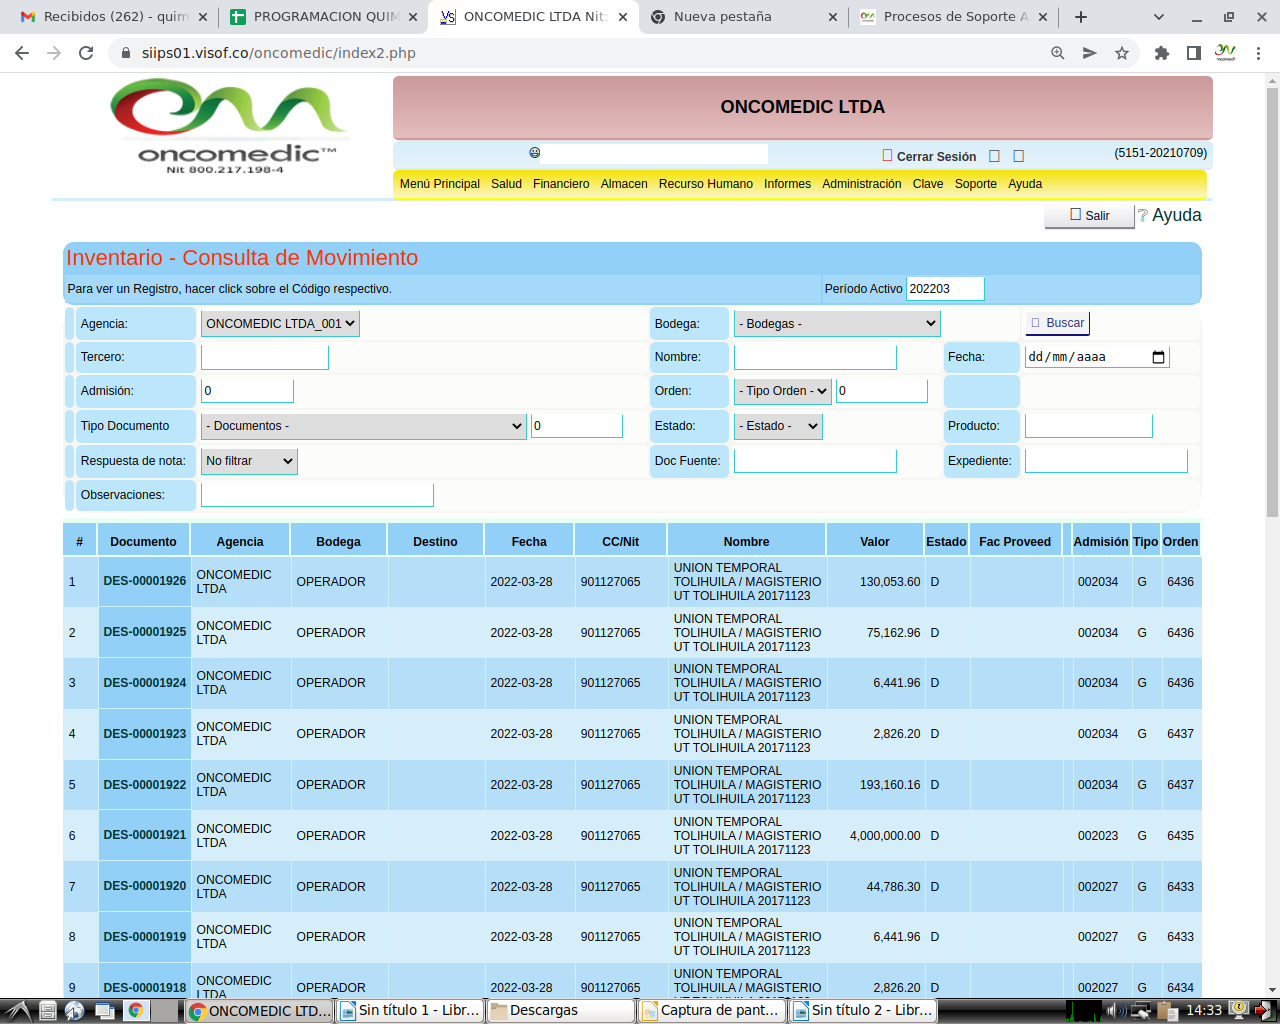Reload the current page
This screenshot has width=1280, height=1024.
[x=86, y=53]
